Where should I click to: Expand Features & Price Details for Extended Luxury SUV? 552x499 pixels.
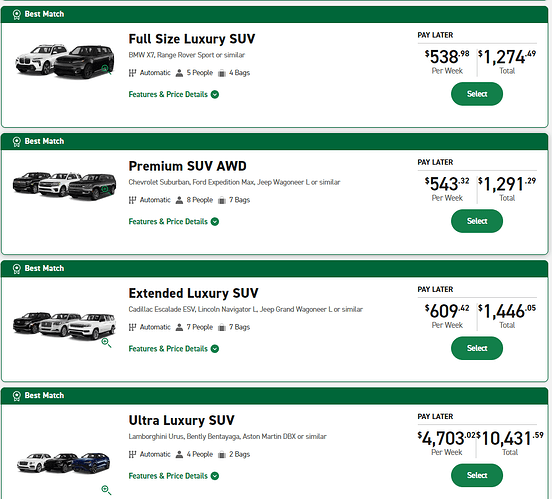point(174,349)
